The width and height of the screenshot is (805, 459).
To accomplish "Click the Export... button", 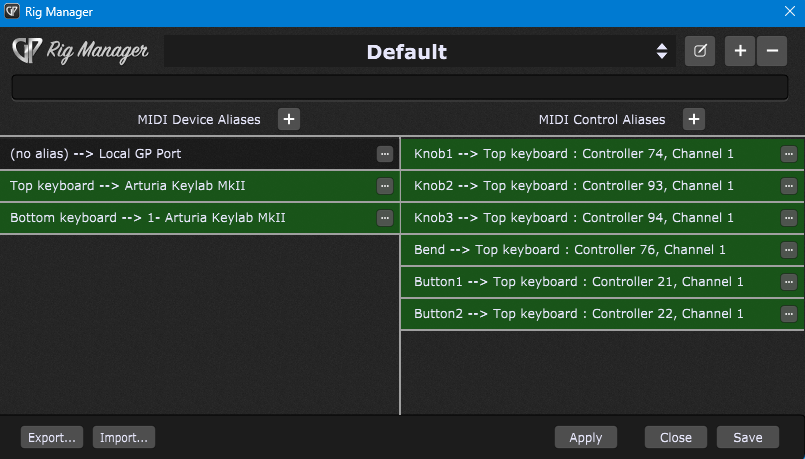I will (x=52, y=437).
